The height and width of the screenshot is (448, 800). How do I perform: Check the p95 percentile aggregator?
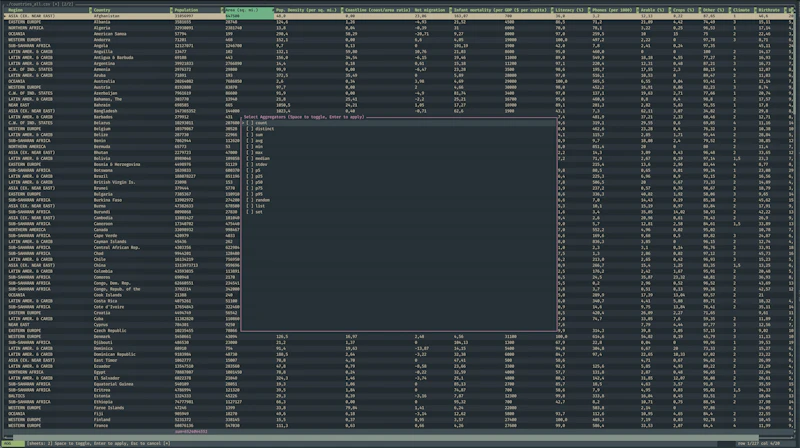point(249,194)
